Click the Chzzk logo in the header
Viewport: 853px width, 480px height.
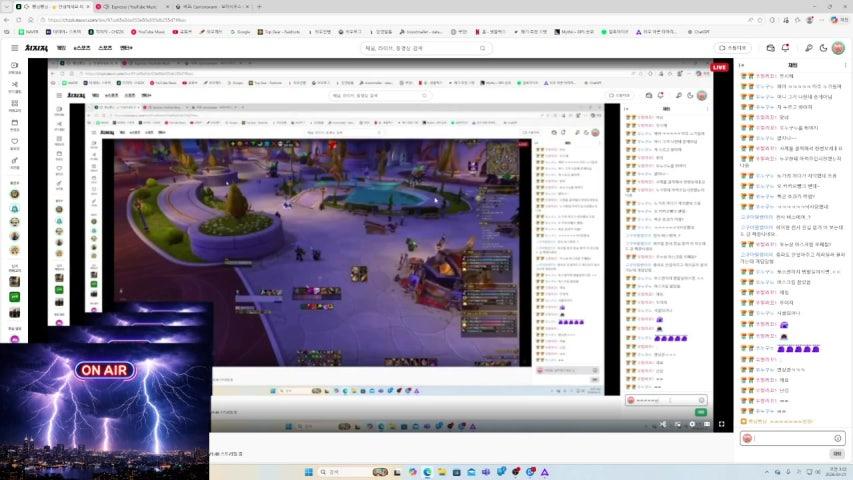[36, 48]
